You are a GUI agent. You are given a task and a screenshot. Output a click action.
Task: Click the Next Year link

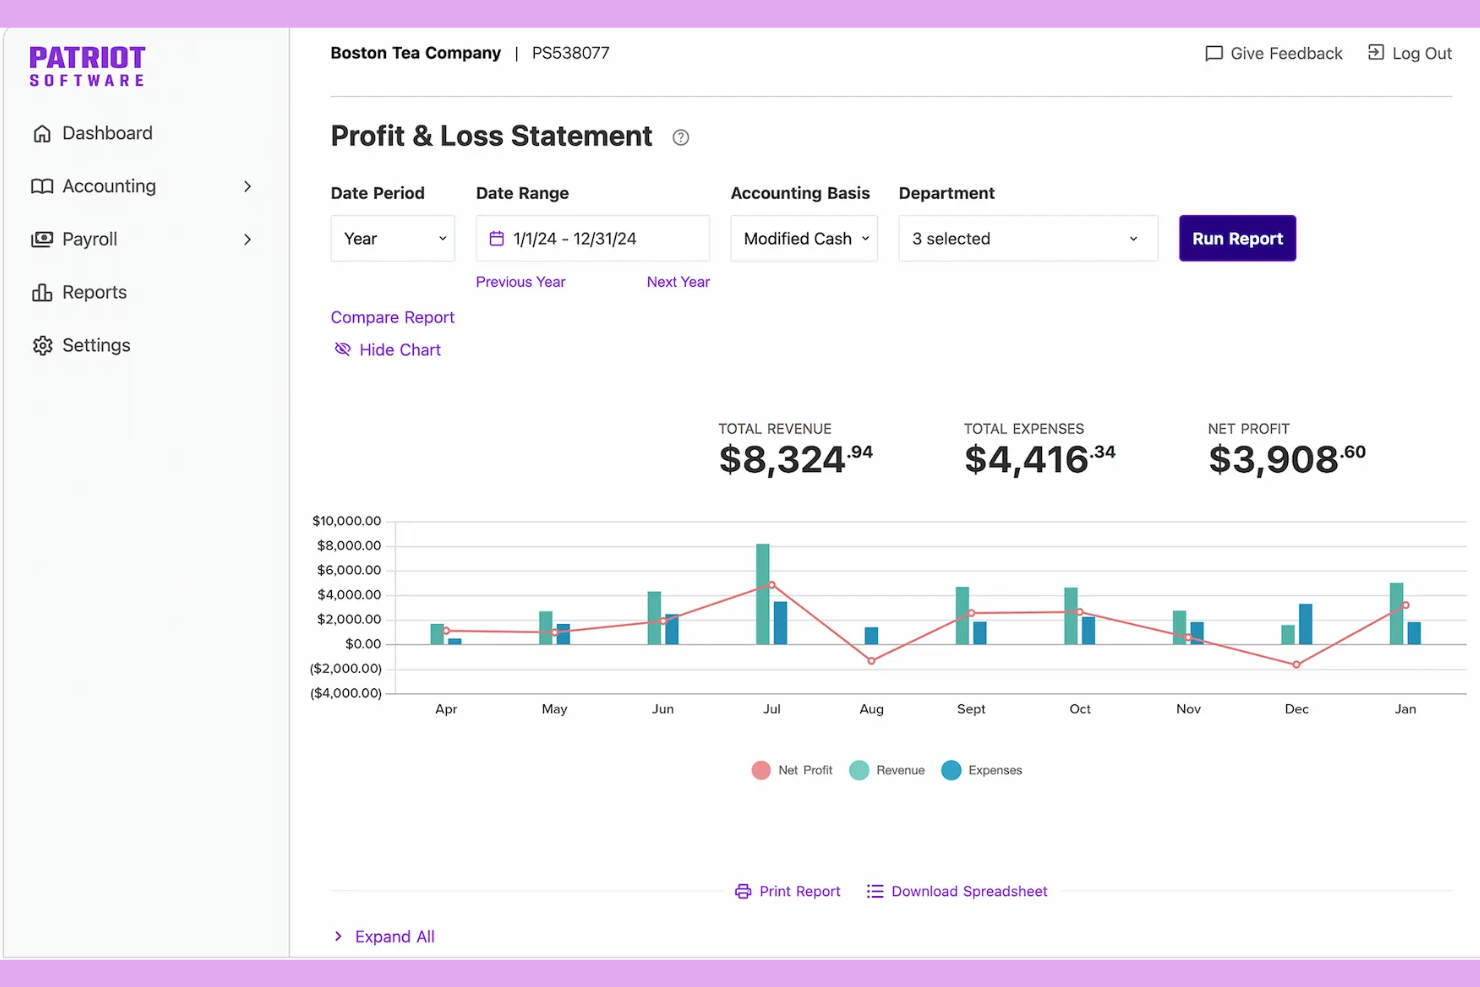pyautogui.click(x=678, y=282)
